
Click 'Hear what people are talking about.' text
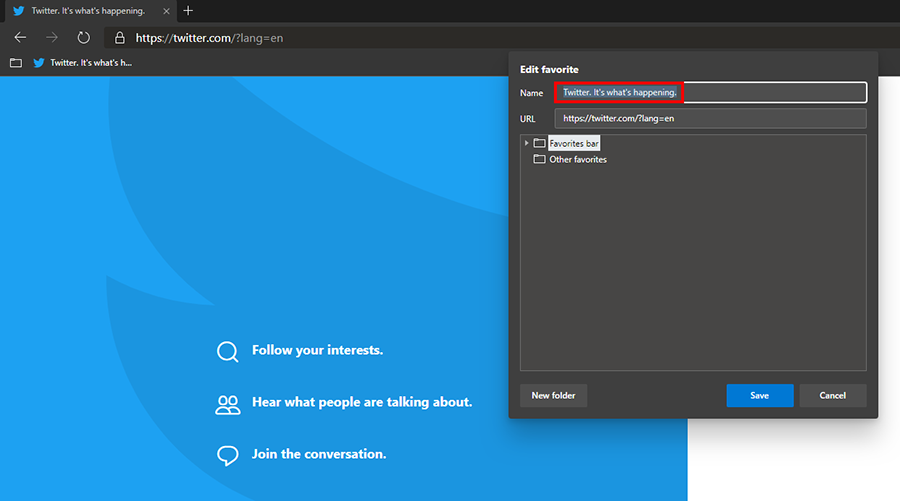coord(362,402)
